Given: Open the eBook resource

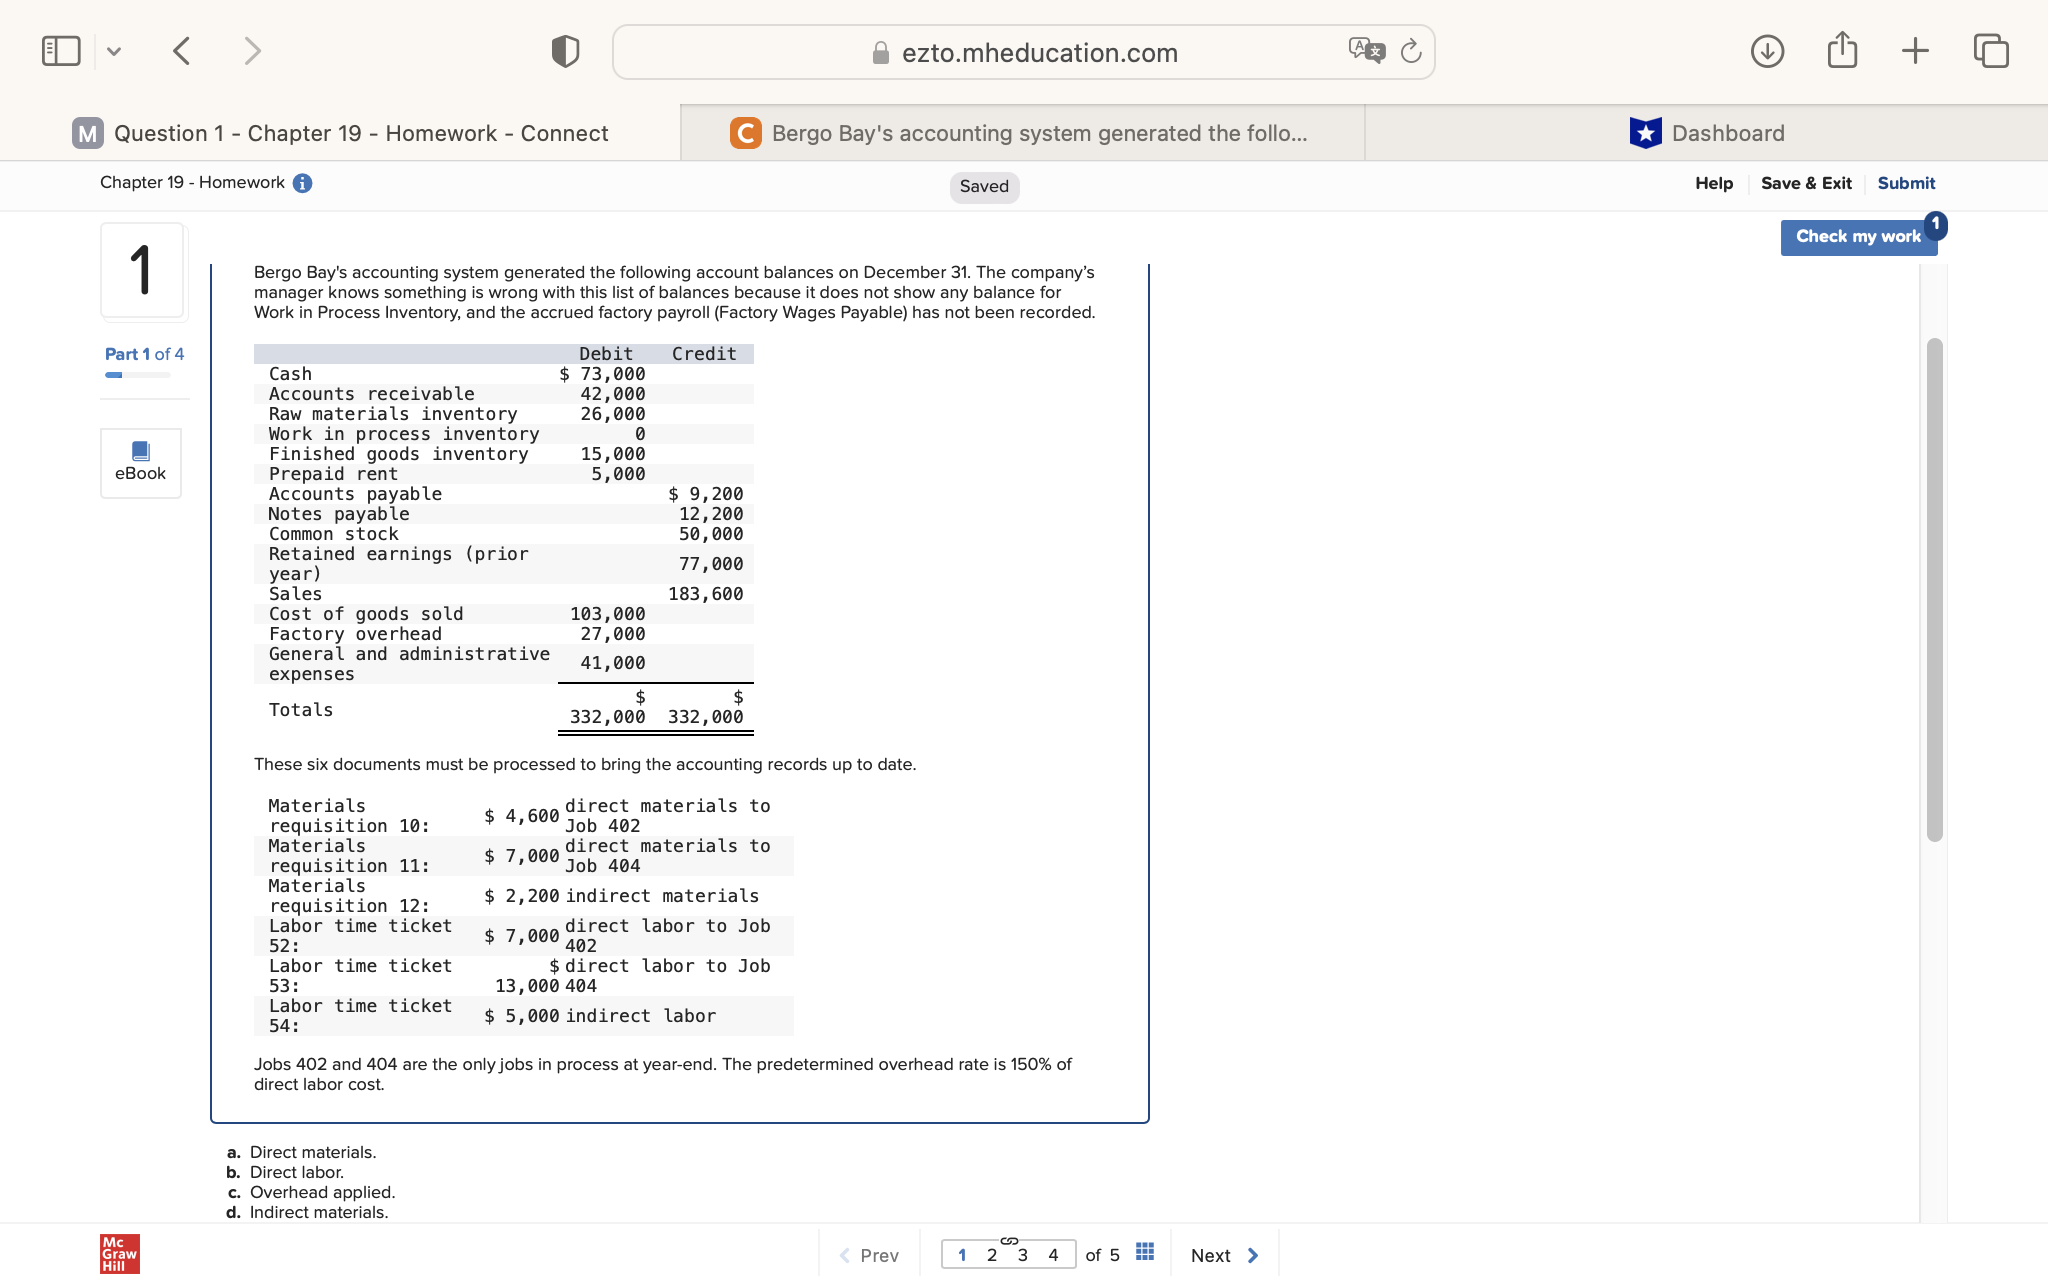Looking at the screenshot, I should pos(140,462).
